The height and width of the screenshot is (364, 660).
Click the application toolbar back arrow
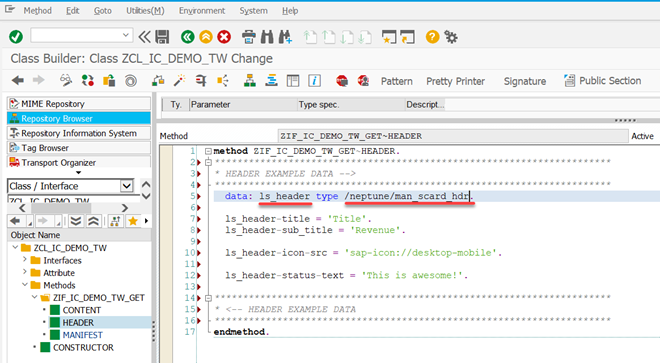pyautogui.click(x=18, y=80)
